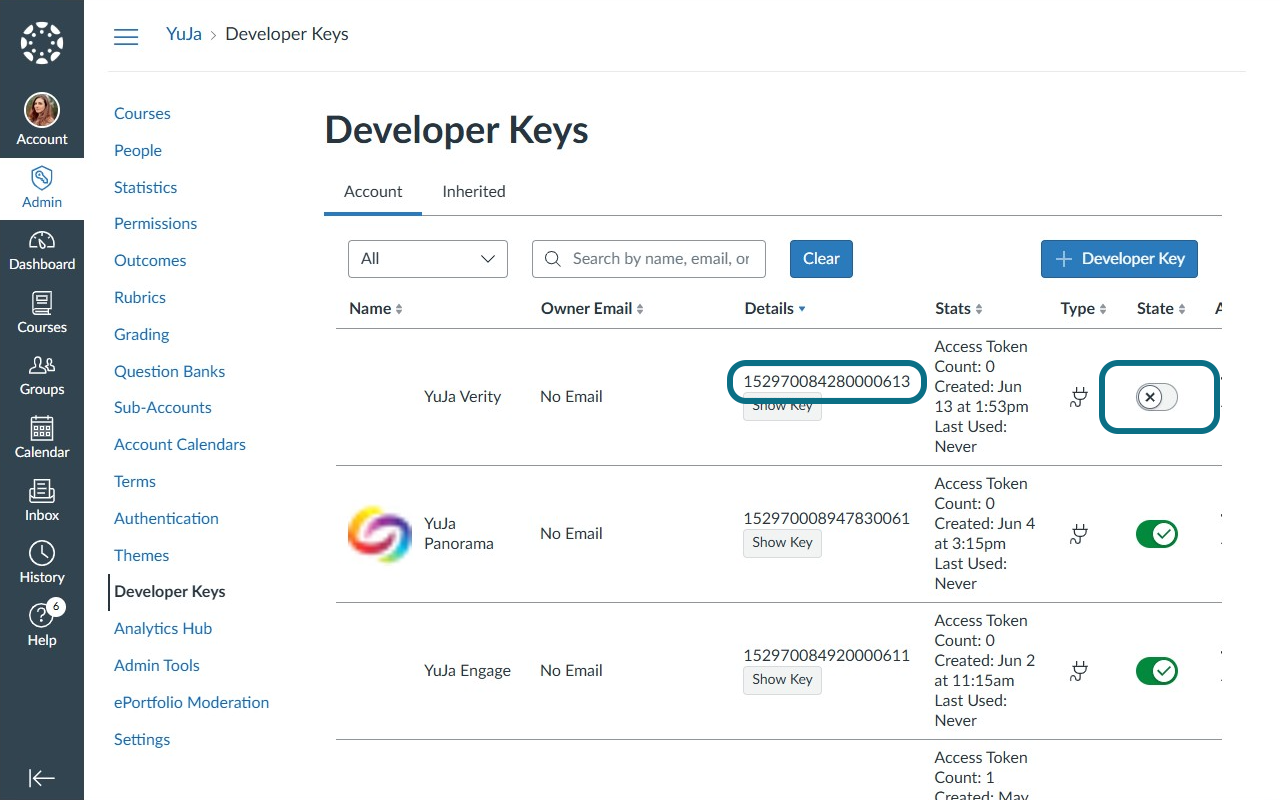
Task: Sort by Stats column header
Action: pyautogui.click(x=959, y=309)
